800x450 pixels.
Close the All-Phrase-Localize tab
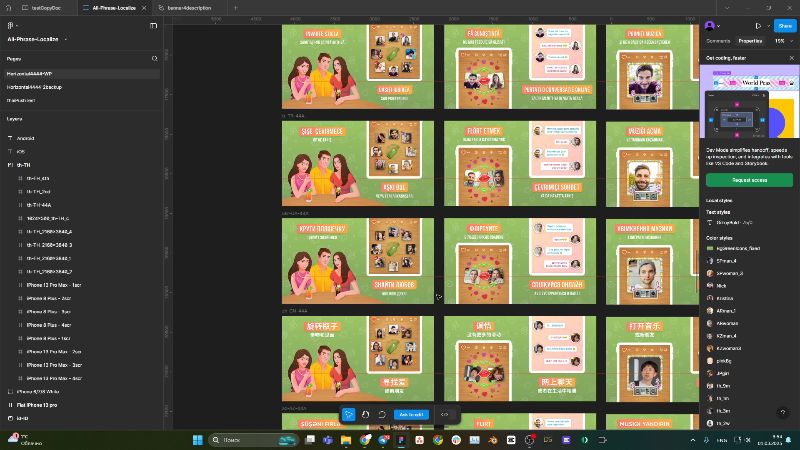tap(144, 8)
